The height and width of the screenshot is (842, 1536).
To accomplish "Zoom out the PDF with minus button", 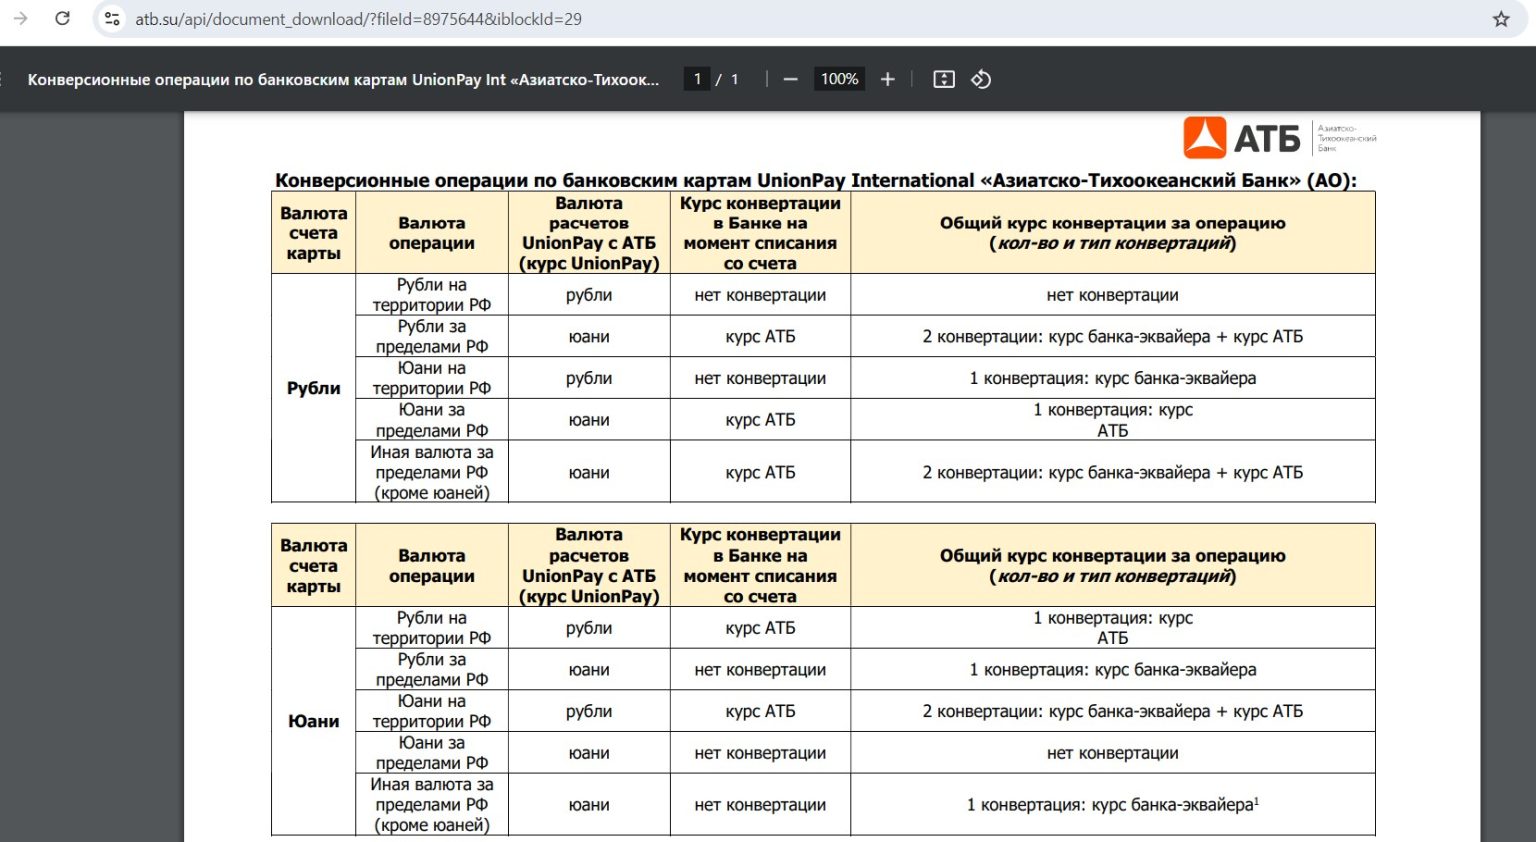I will [x=790, y=79].
